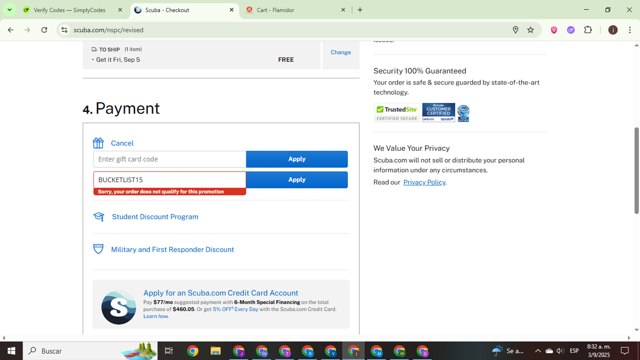Focus the promo field containing BUCKETLIST15
The height and width of the screenshot is (360, 640).
169,180
